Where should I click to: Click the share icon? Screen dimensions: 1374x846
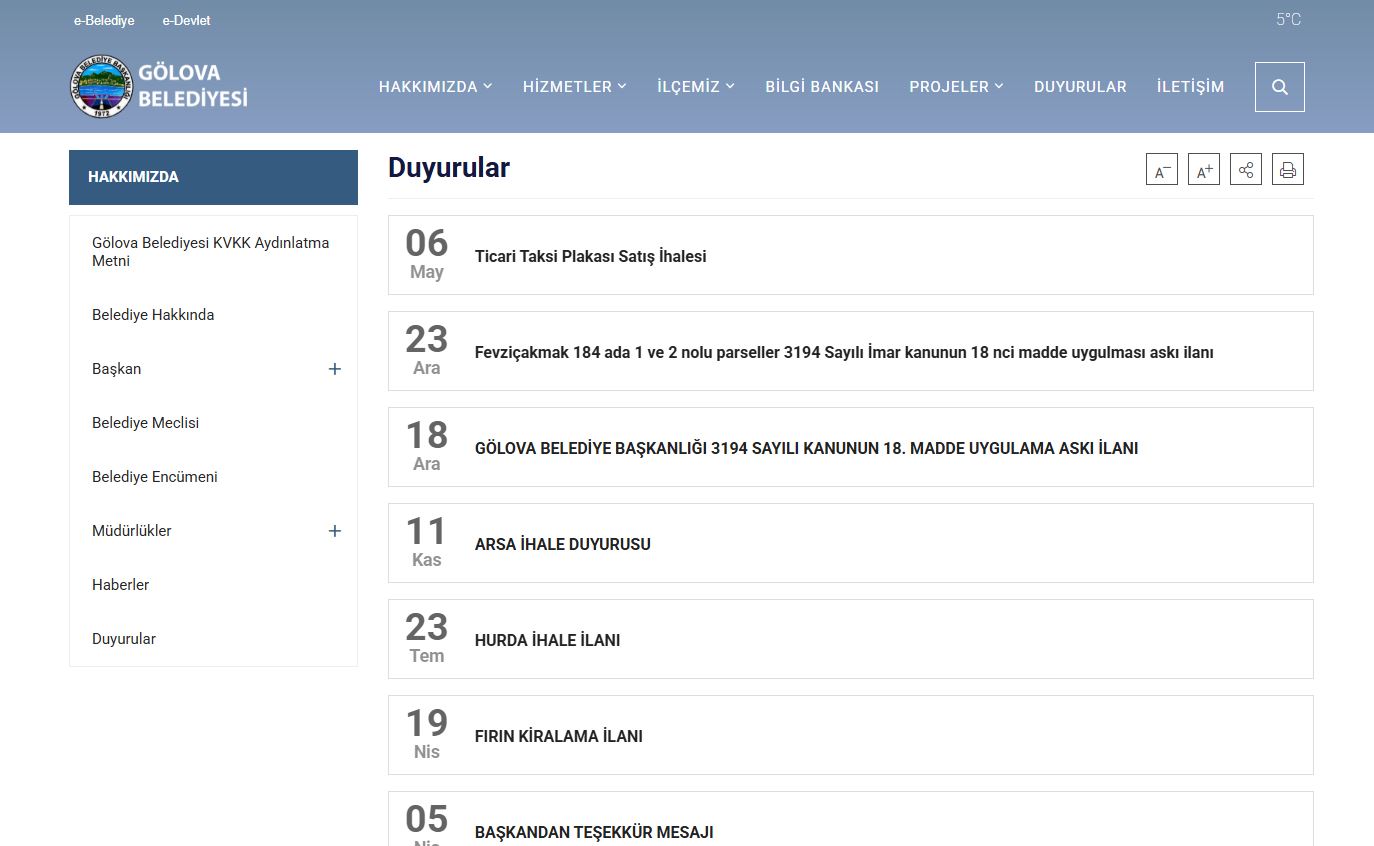[x=1245, y=170]
